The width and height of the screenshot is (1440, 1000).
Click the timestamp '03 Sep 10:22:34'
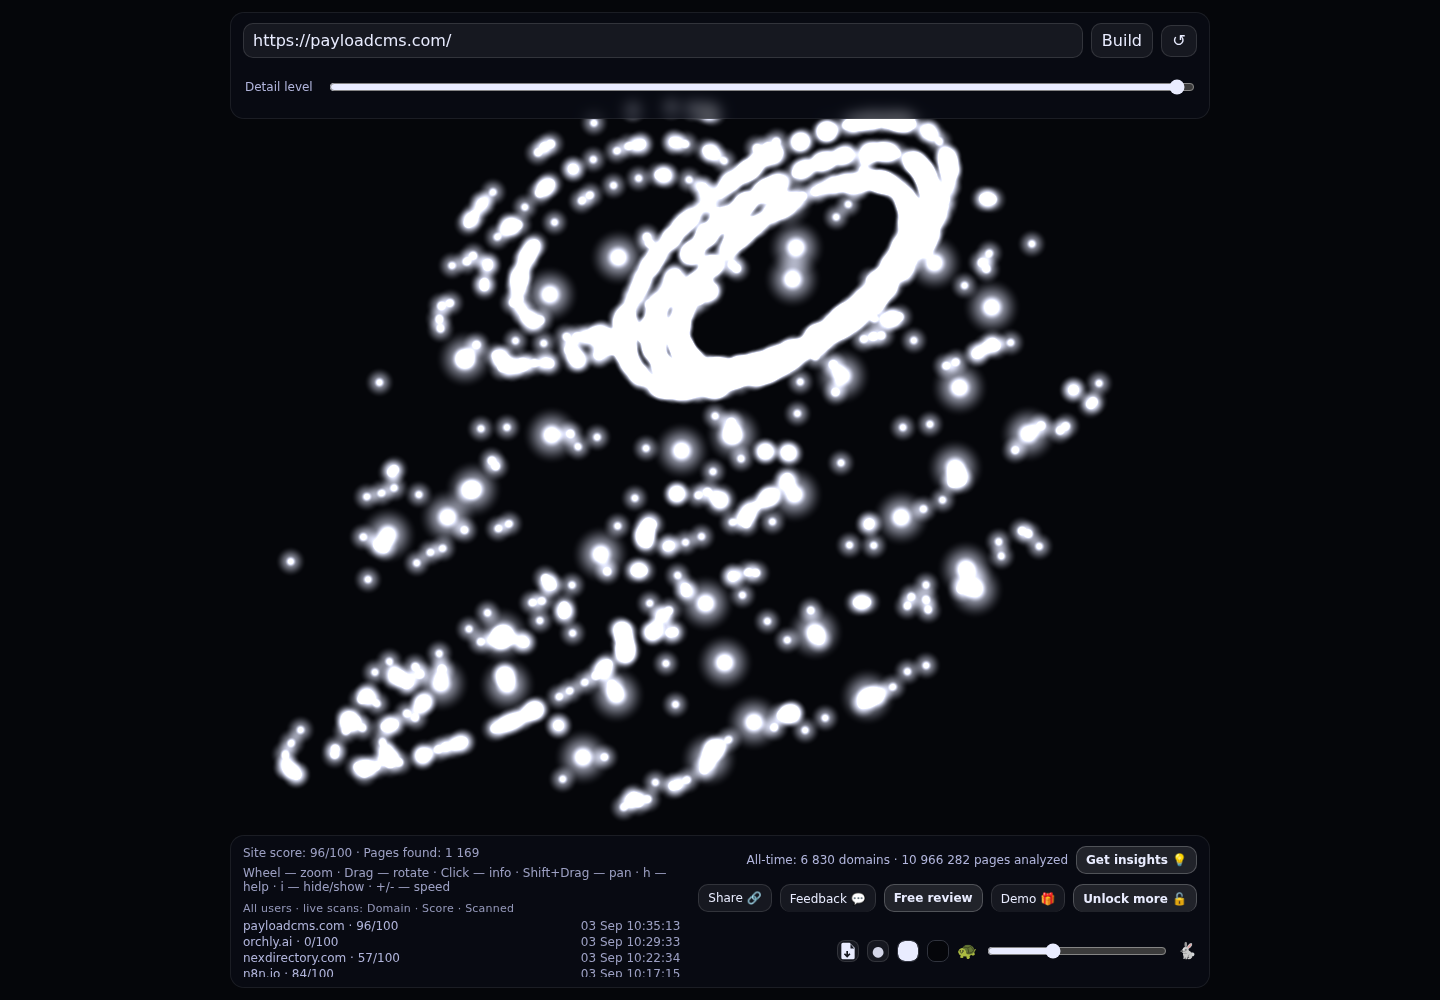(x=630, y=958)
